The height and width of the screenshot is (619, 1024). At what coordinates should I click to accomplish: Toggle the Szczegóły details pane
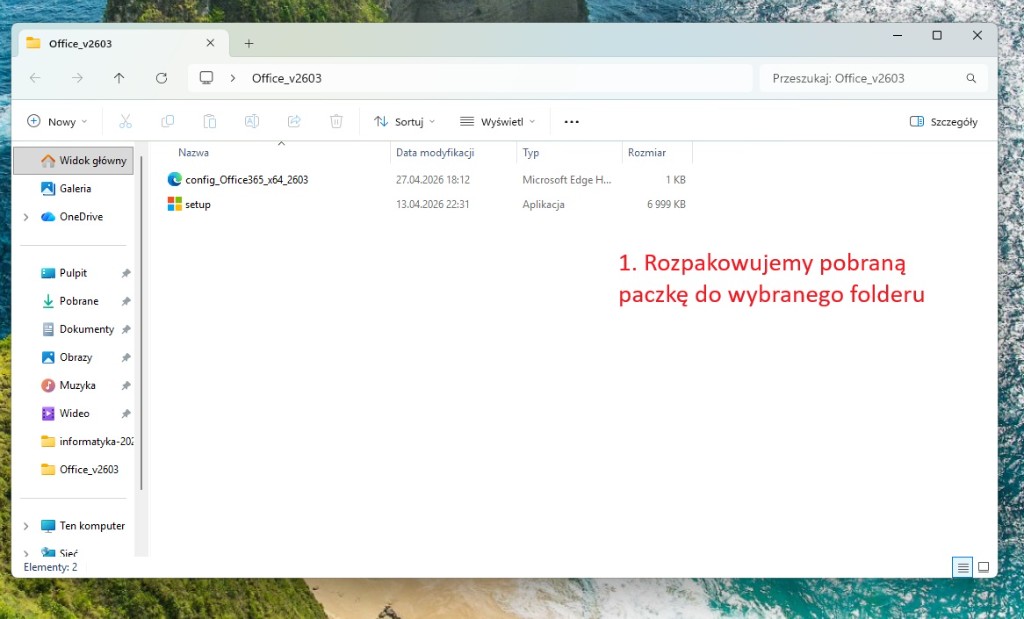[x=943, y=121]
